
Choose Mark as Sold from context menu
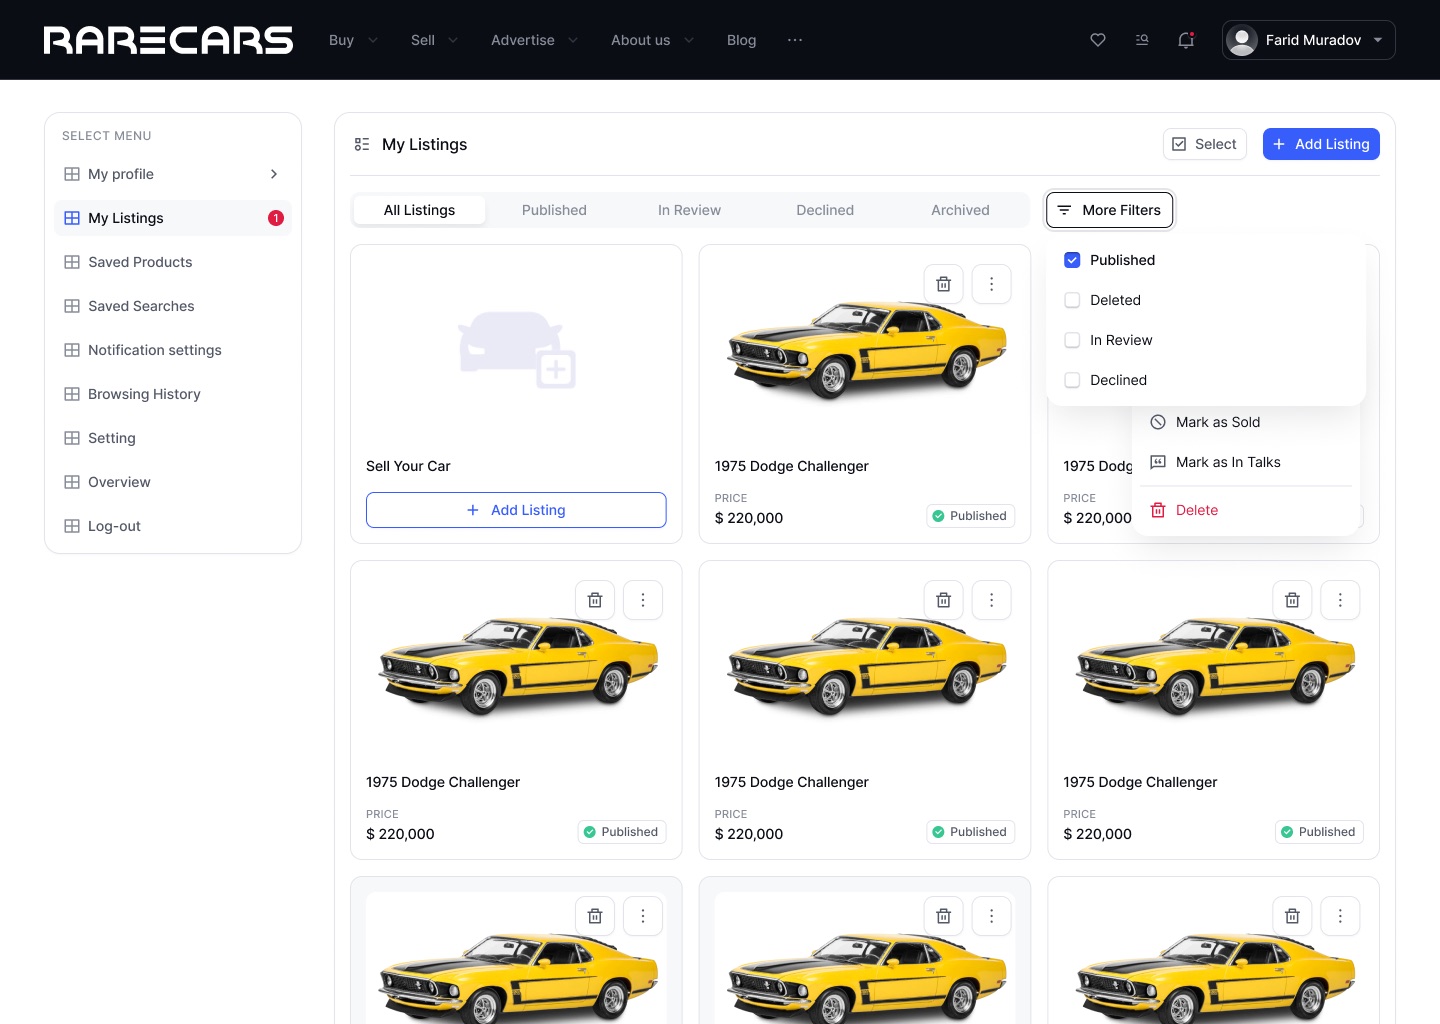pos(1246,422)
